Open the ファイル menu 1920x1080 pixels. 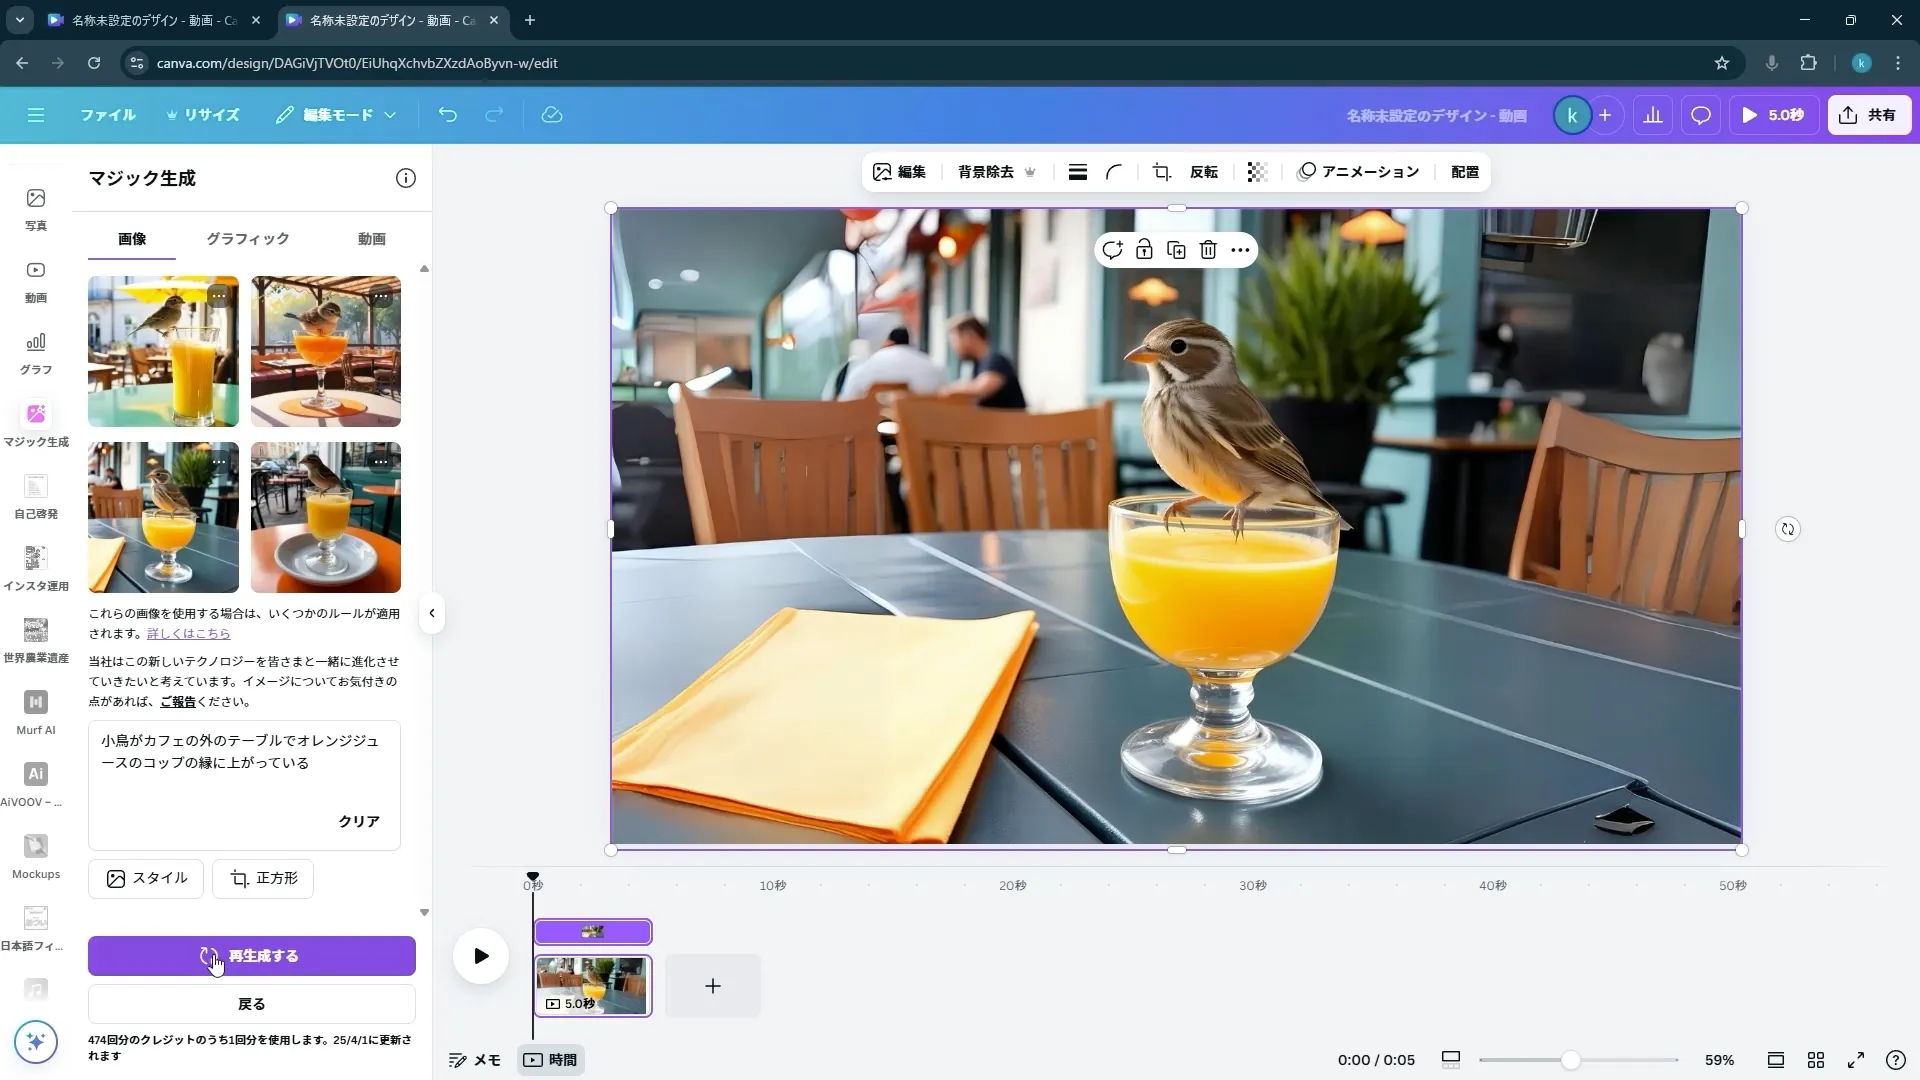coord(108,115)
